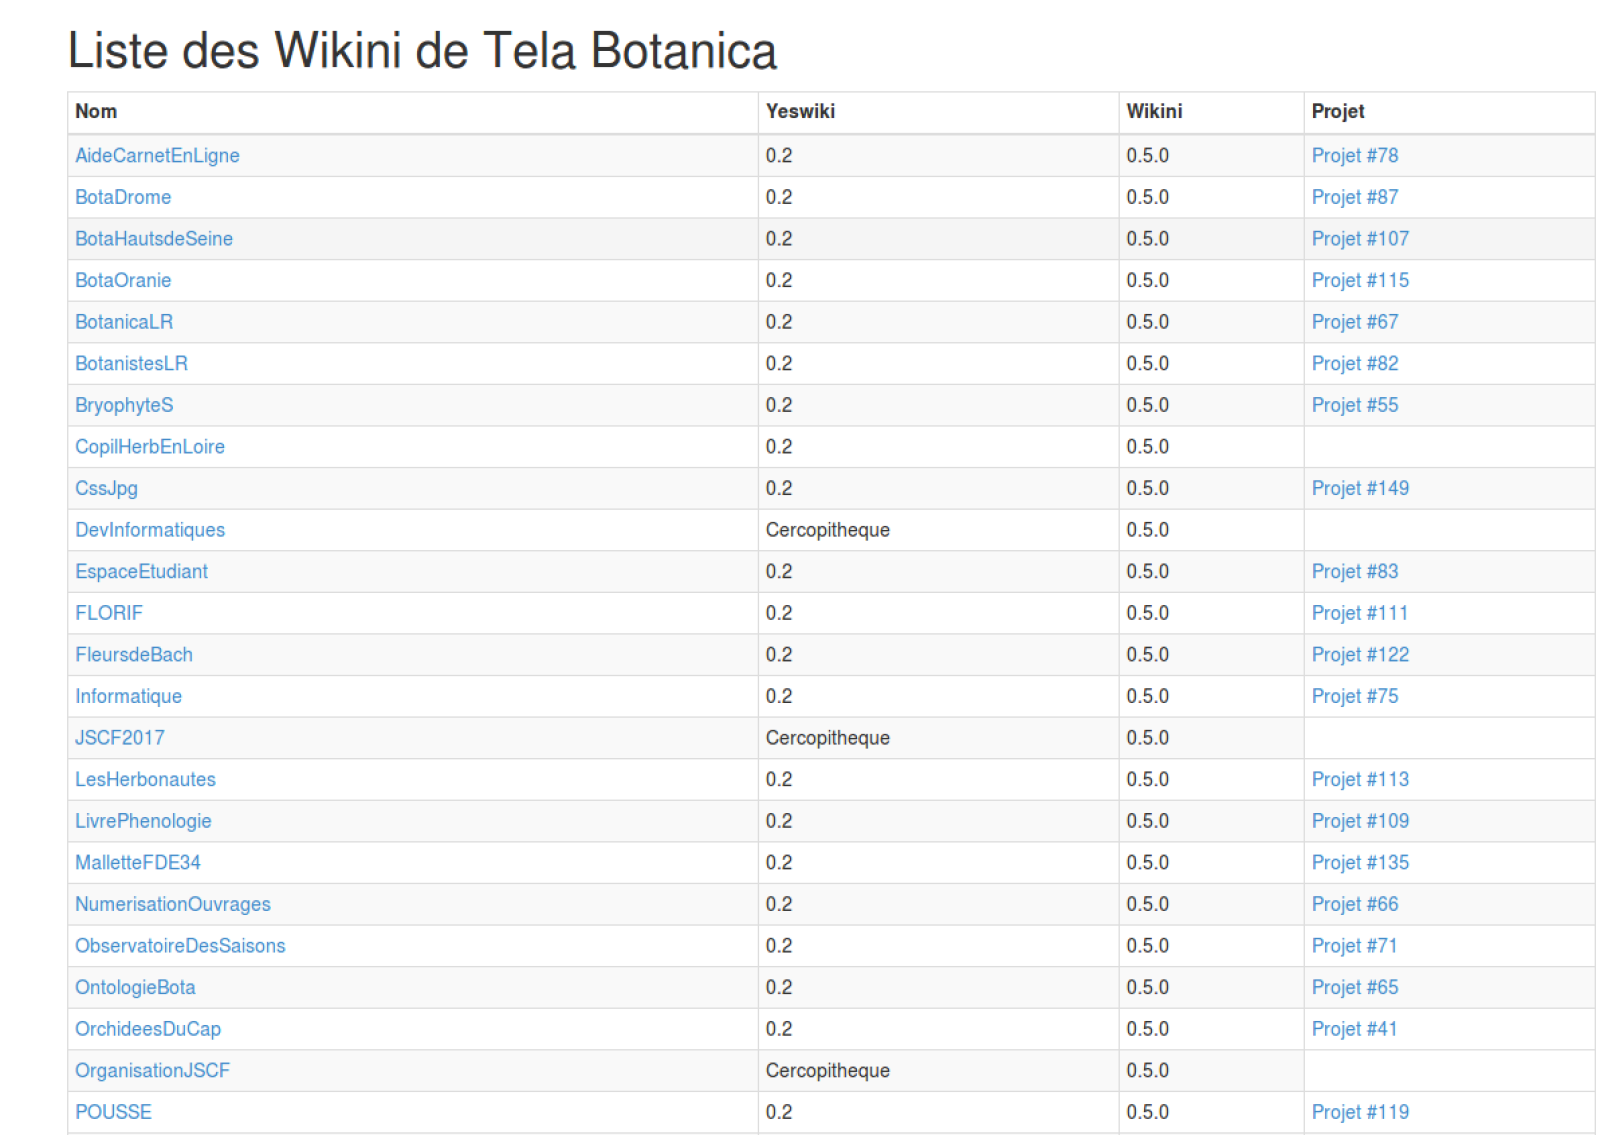
Task: Go to ObservatoireDesSaisons wiki
Action: click(x=180, y=946)
